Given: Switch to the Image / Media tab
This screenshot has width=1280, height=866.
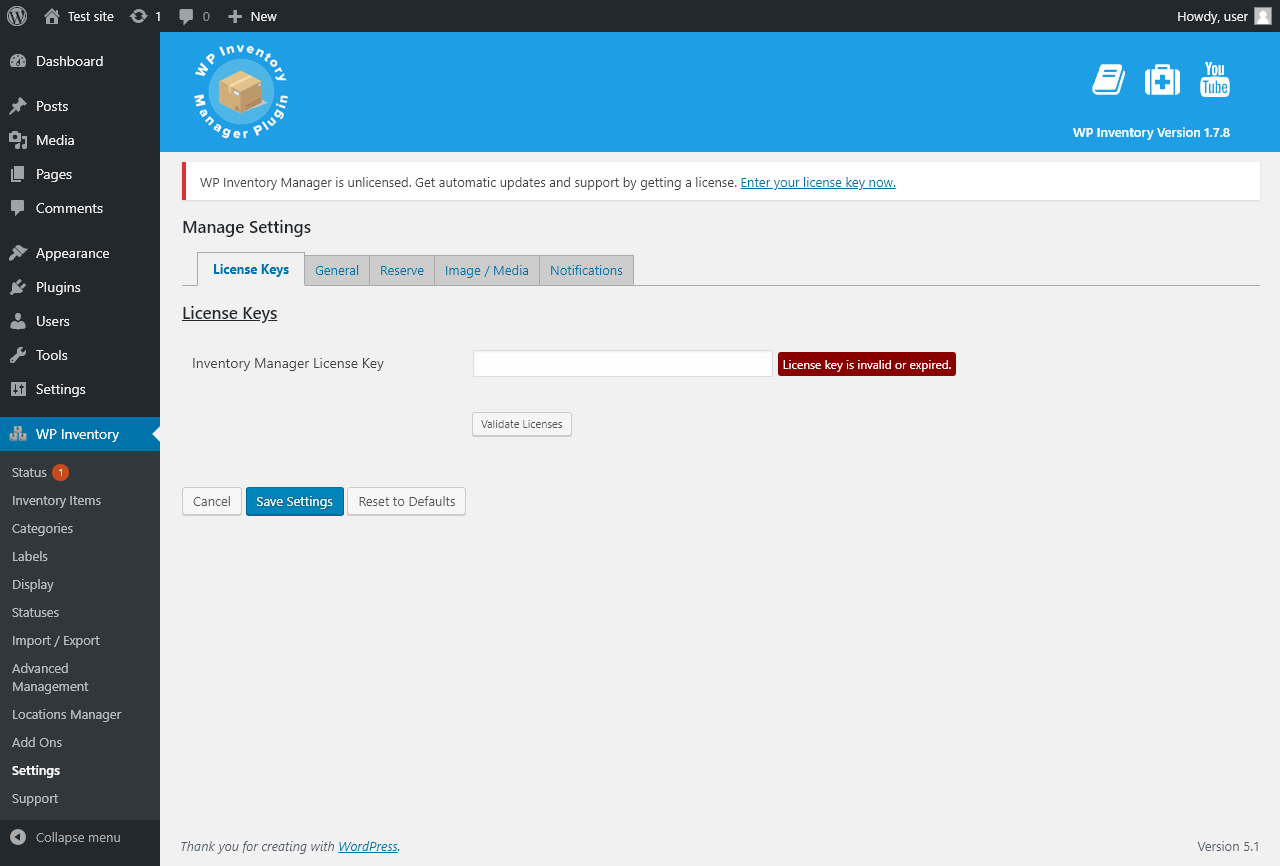Looking at the screenshot, I should pos(487,270).
